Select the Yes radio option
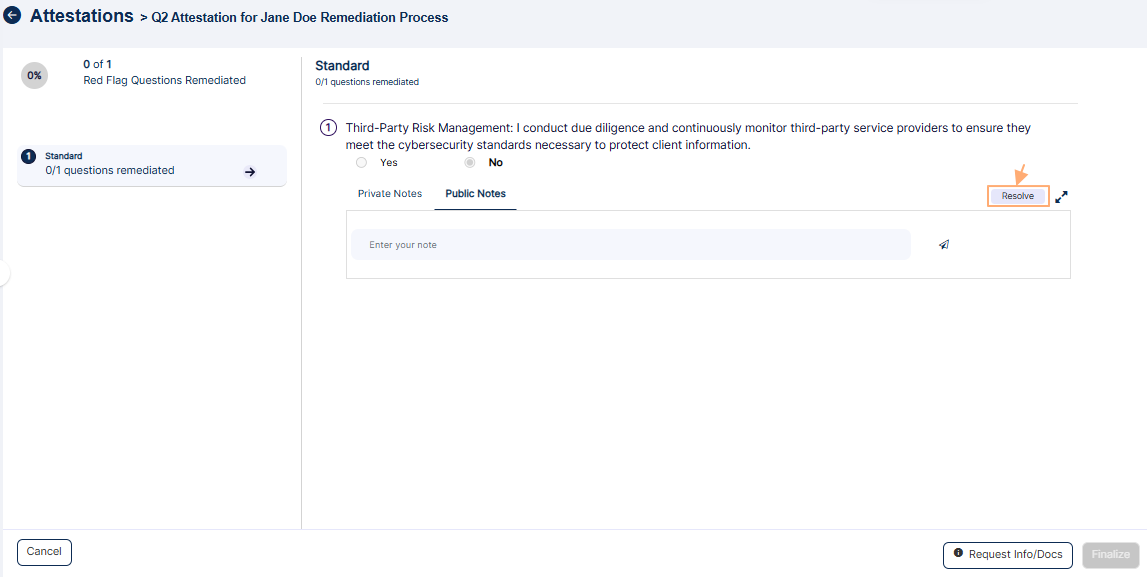 coord(361,162)
